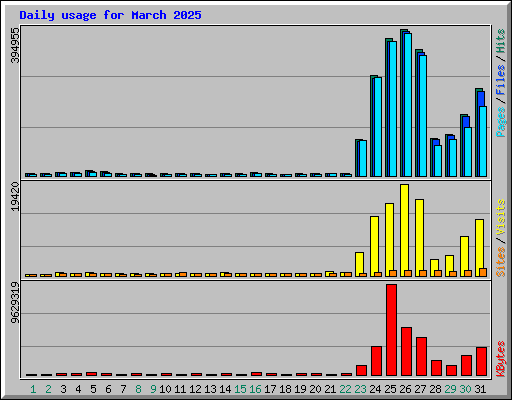Select day label 24 on the x-axis
This screenshot has width=512, height=400.
pos(375,389)
